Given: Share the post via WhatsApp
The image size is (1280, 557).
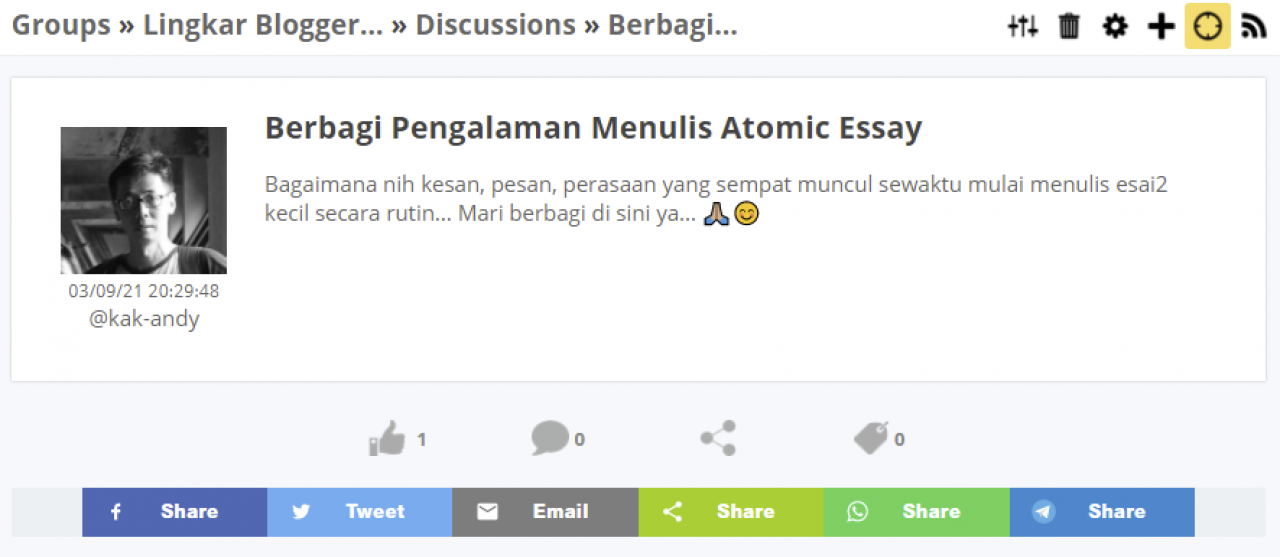Looking at the screenshot, I should 916,512.
